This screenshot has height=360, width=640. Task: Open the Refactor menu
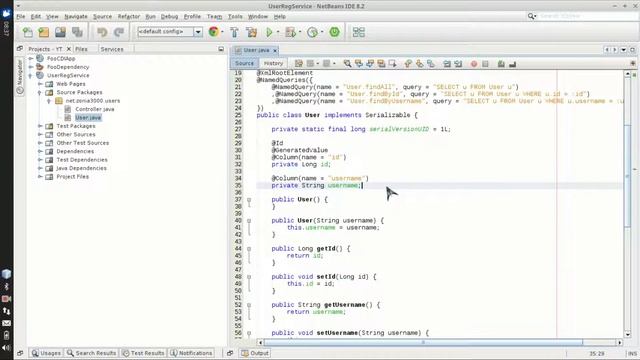click(129, 16)
